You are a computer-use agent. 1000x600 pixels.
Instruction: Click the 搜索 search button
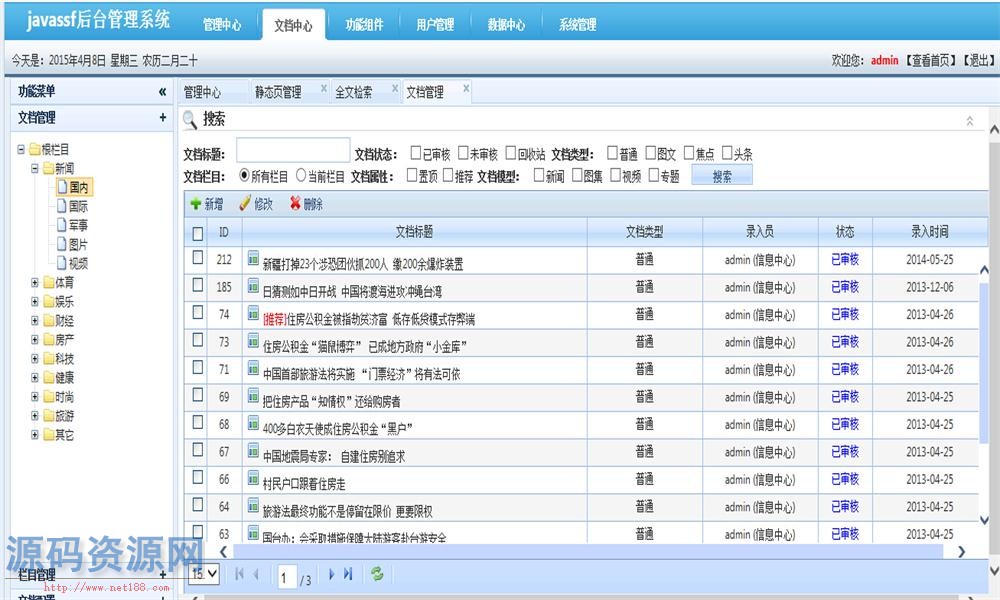point(721,173)
